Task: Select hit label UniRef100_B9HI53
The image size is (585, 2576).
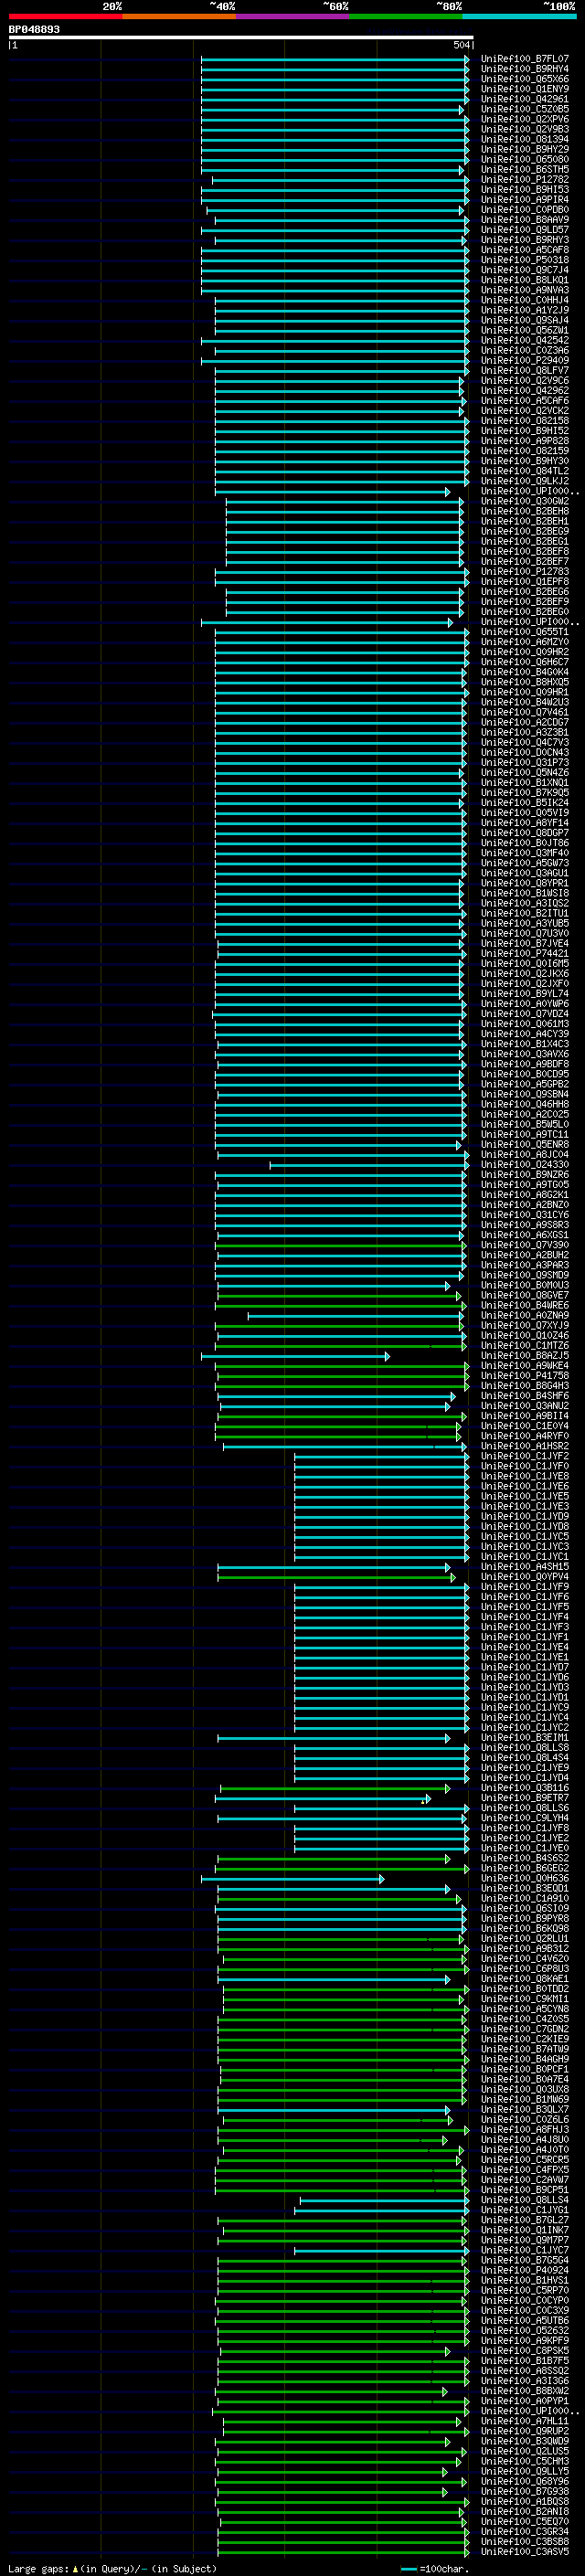Action: coord(524,190)
